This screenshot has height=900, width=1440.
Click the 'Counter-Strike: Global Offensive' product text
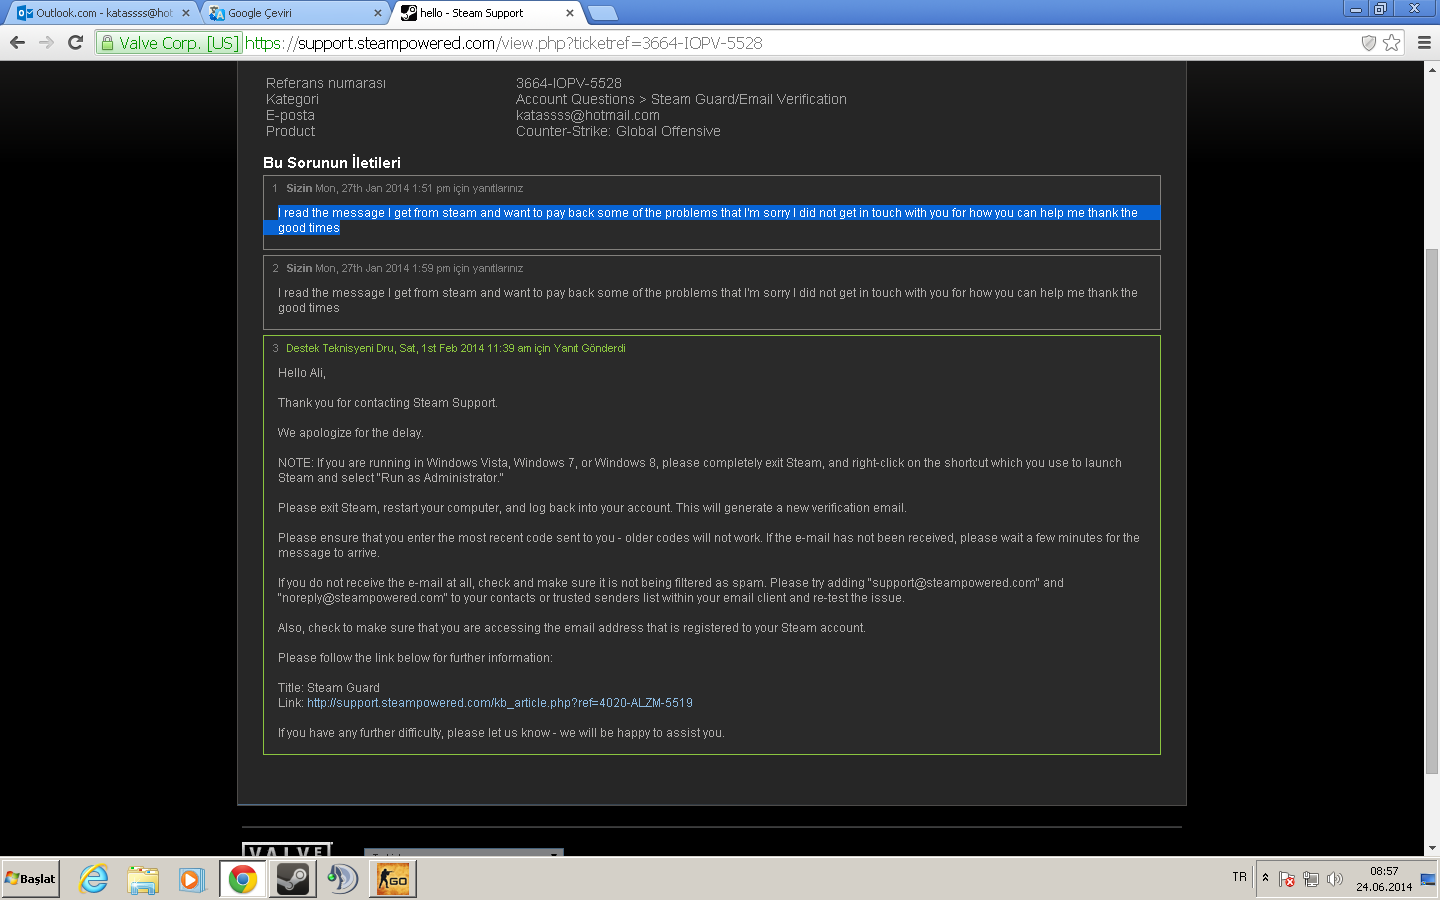tap(618, 131)
